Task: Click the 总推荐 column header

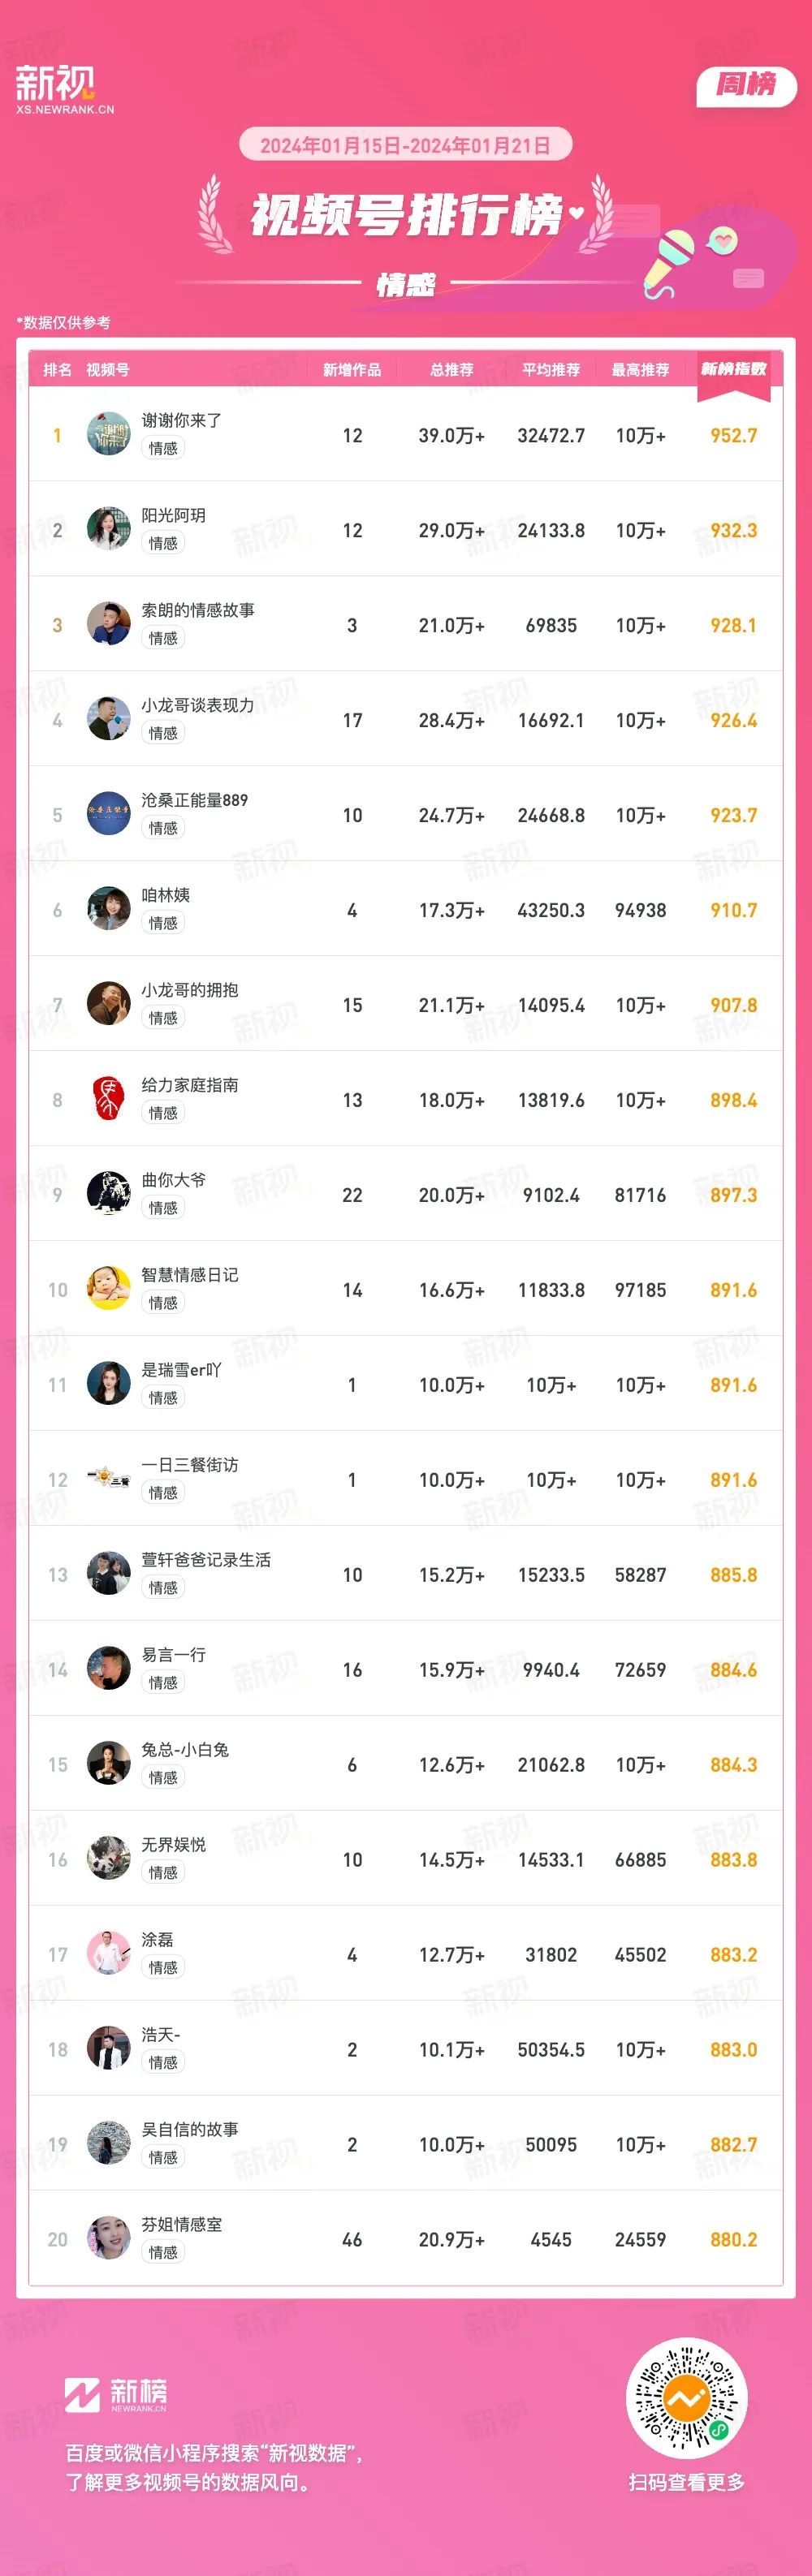Action: click(x=452, y=370)
